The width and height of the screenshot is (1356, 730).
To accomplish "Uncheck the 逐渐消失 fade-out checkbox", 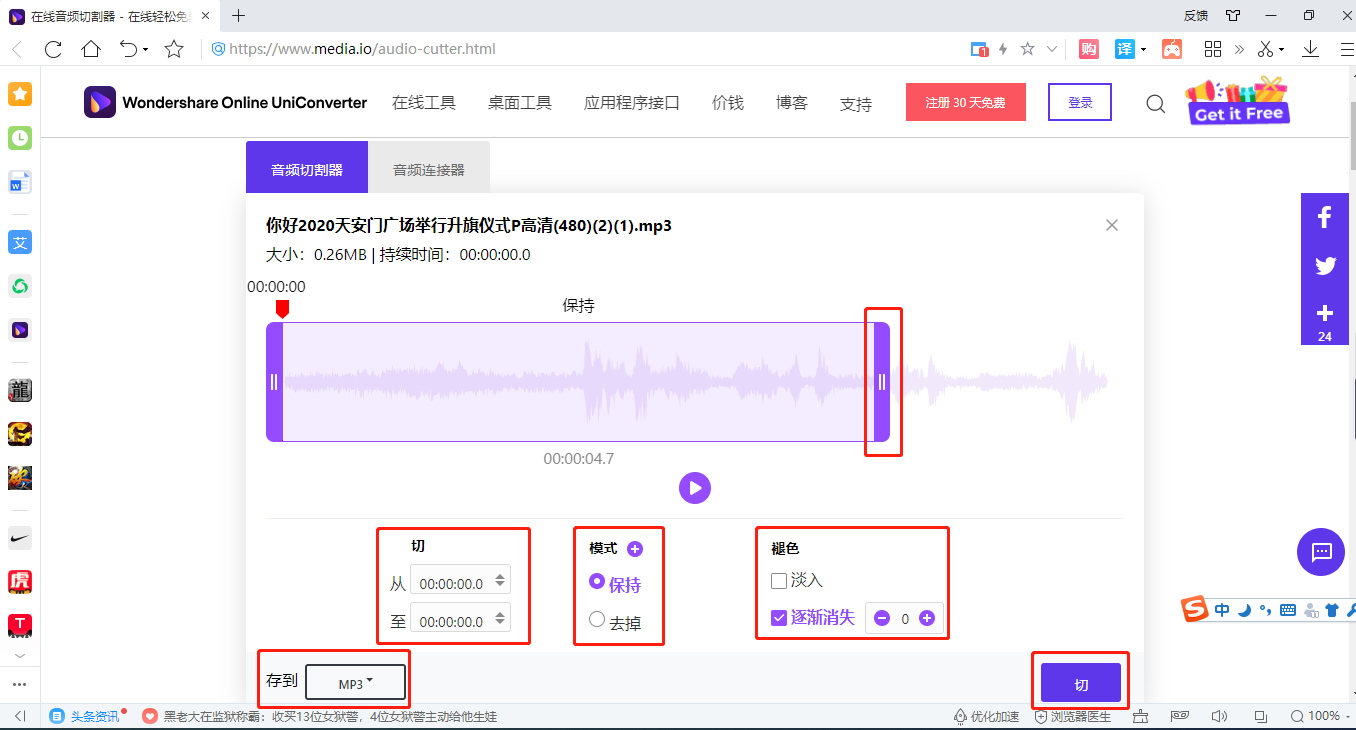I will 778,618.
